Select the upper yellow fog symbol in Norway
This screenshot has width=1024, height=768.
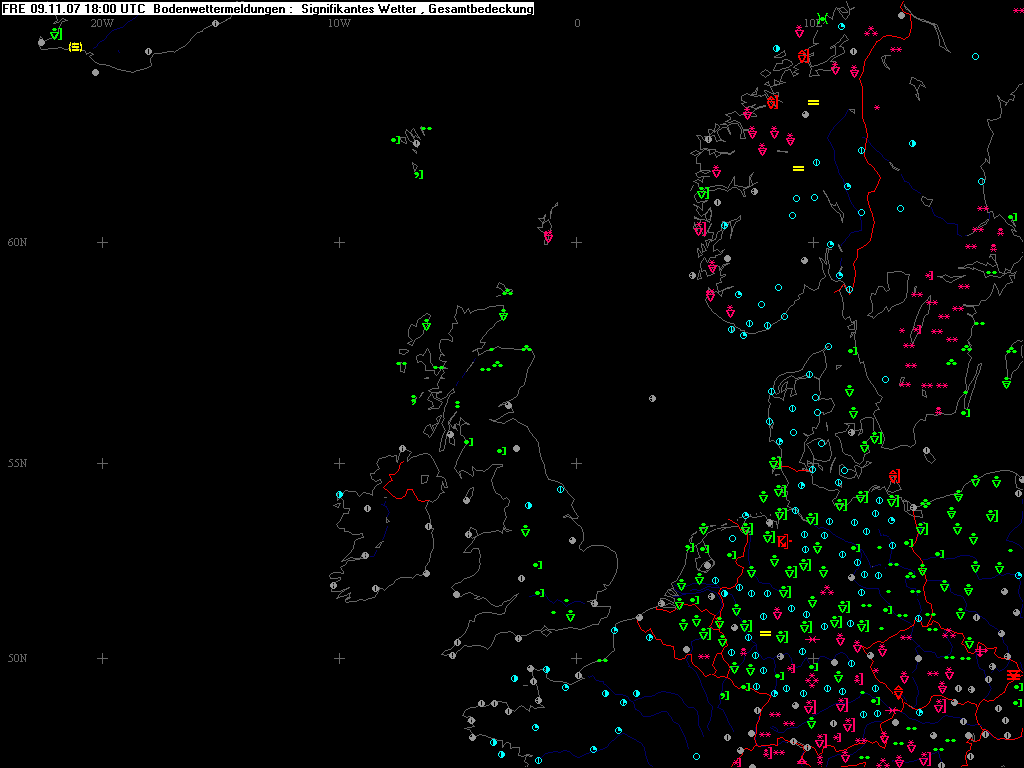813,102
